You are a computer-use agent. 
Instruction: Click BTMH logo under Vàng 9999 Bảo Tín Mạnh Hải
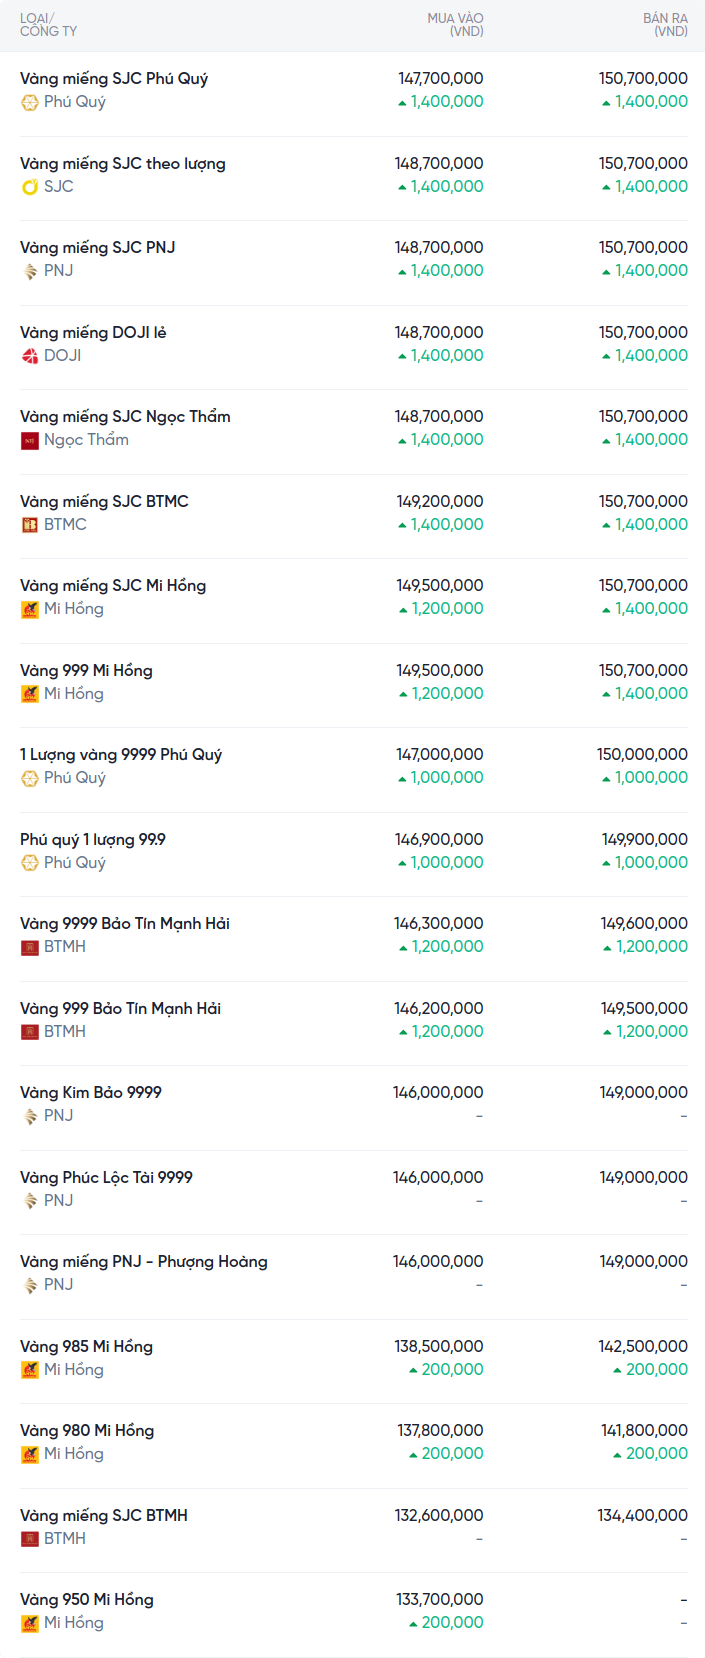30,947
